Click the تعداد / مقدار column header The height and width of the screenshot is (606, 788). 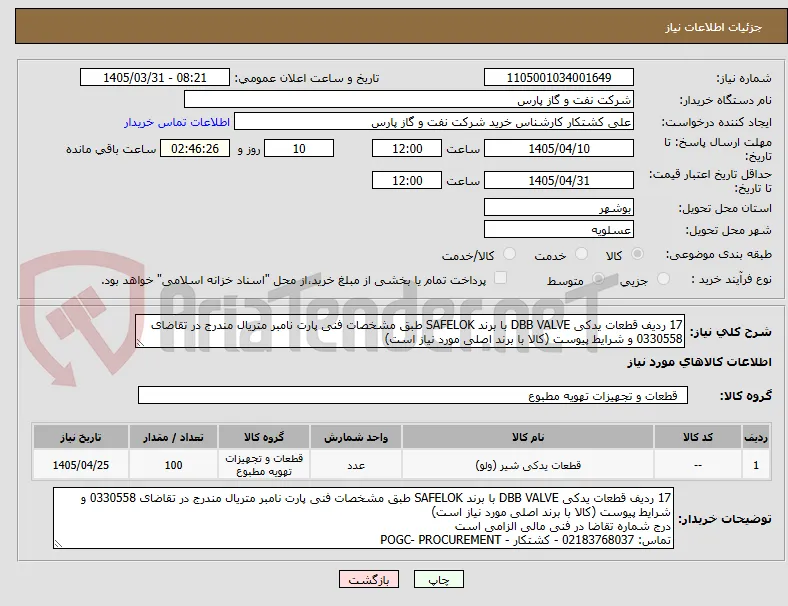173,437
